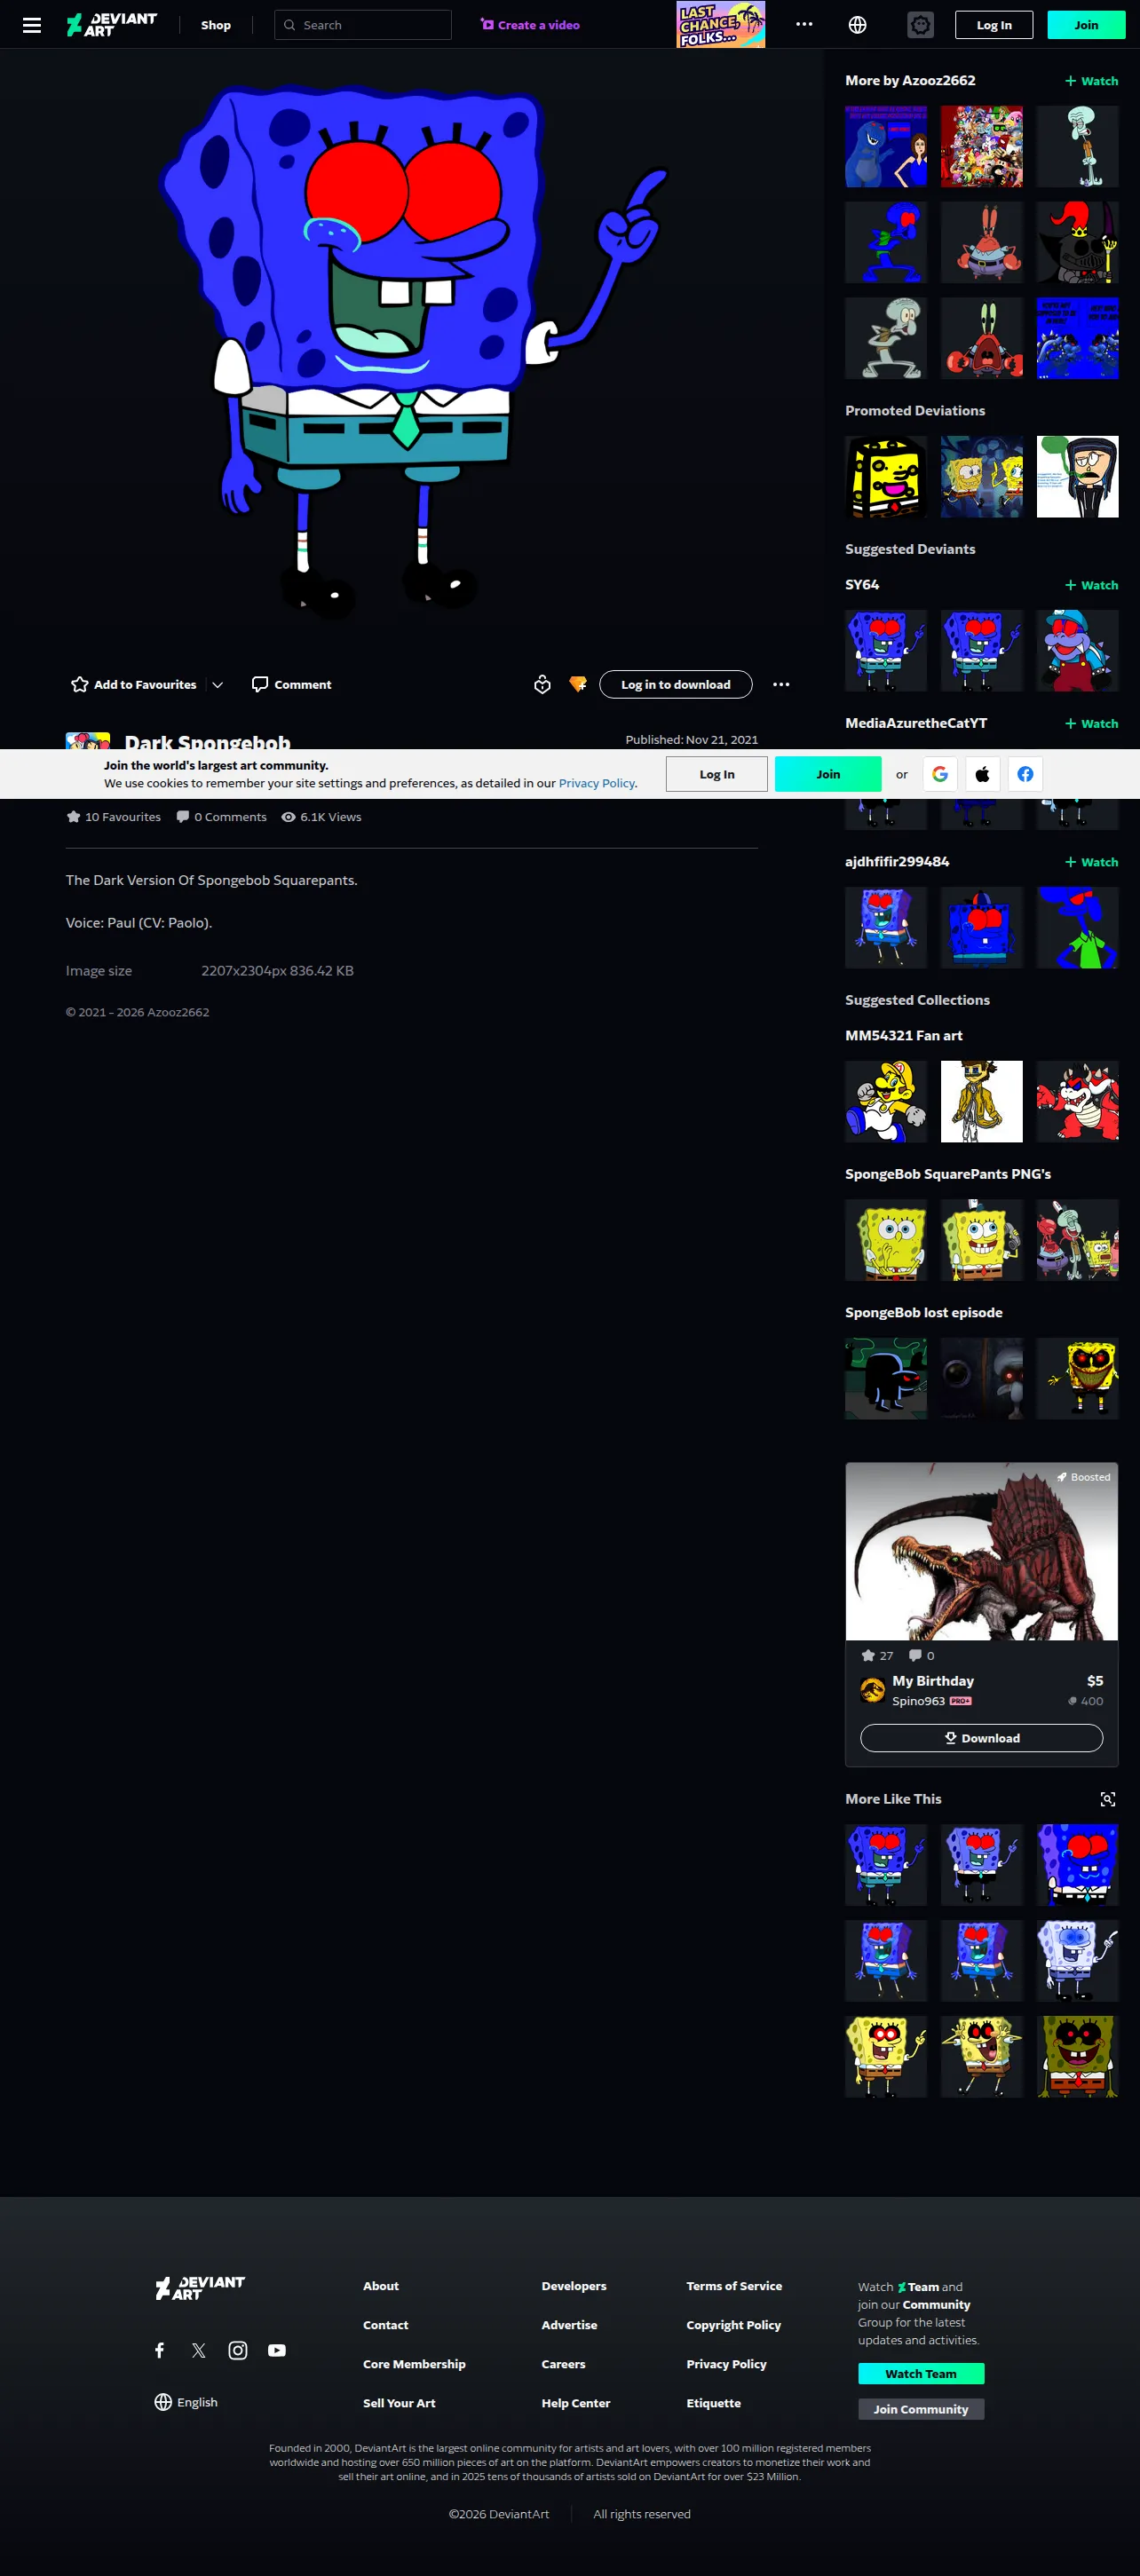1140x2576 pixels.
Task: Open the hamburger navigation menu
Action: point(32,25)
